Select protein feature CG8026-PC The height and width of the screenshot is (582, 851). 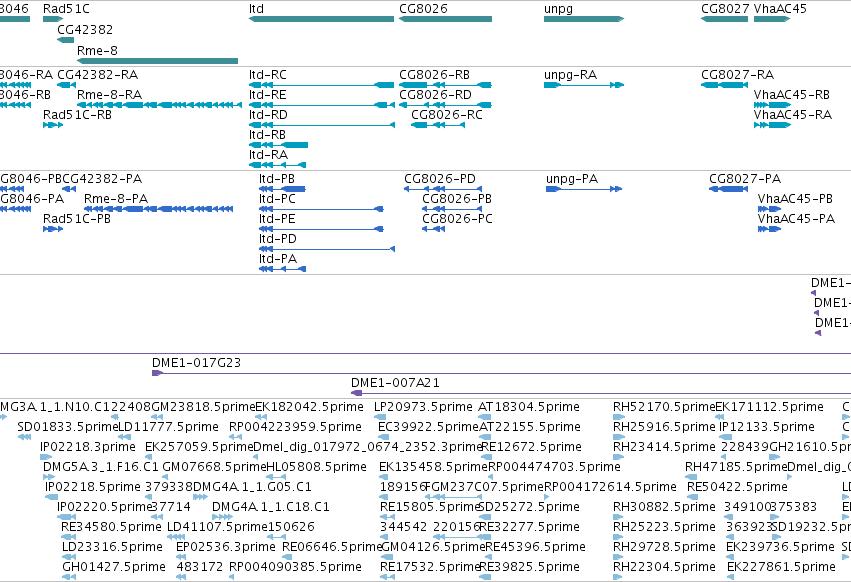[434, 229]
